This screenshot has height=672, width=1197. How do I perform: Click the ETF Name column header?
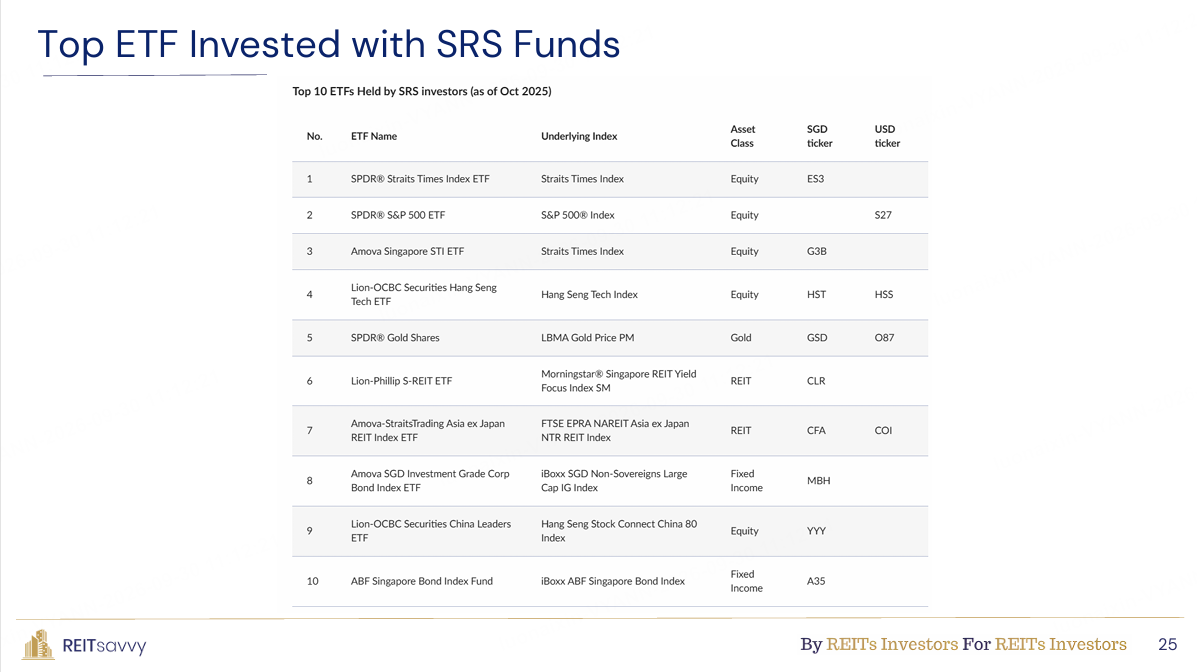pyautogui.click(x=374, y=136)
